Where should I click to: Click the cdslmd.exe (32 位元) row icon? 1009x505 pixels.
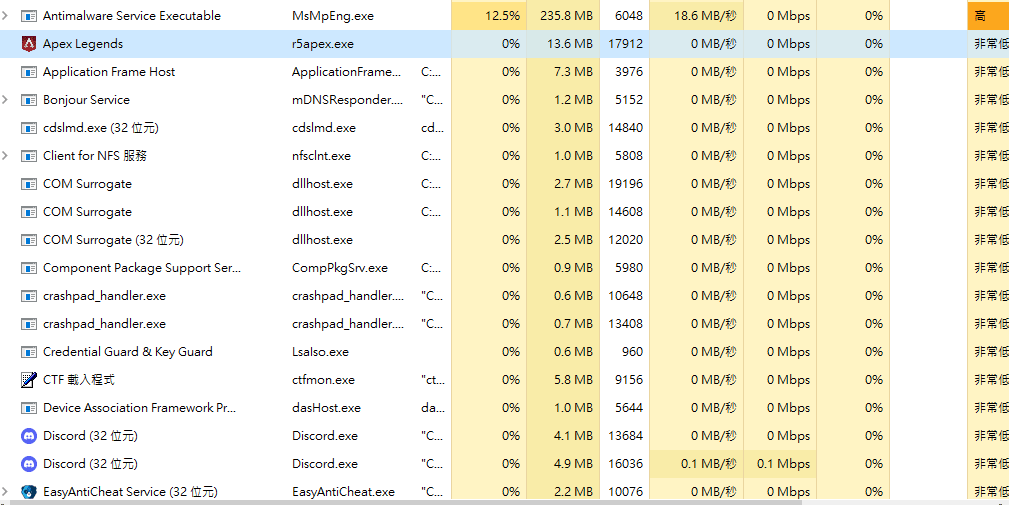pos(29,128)
